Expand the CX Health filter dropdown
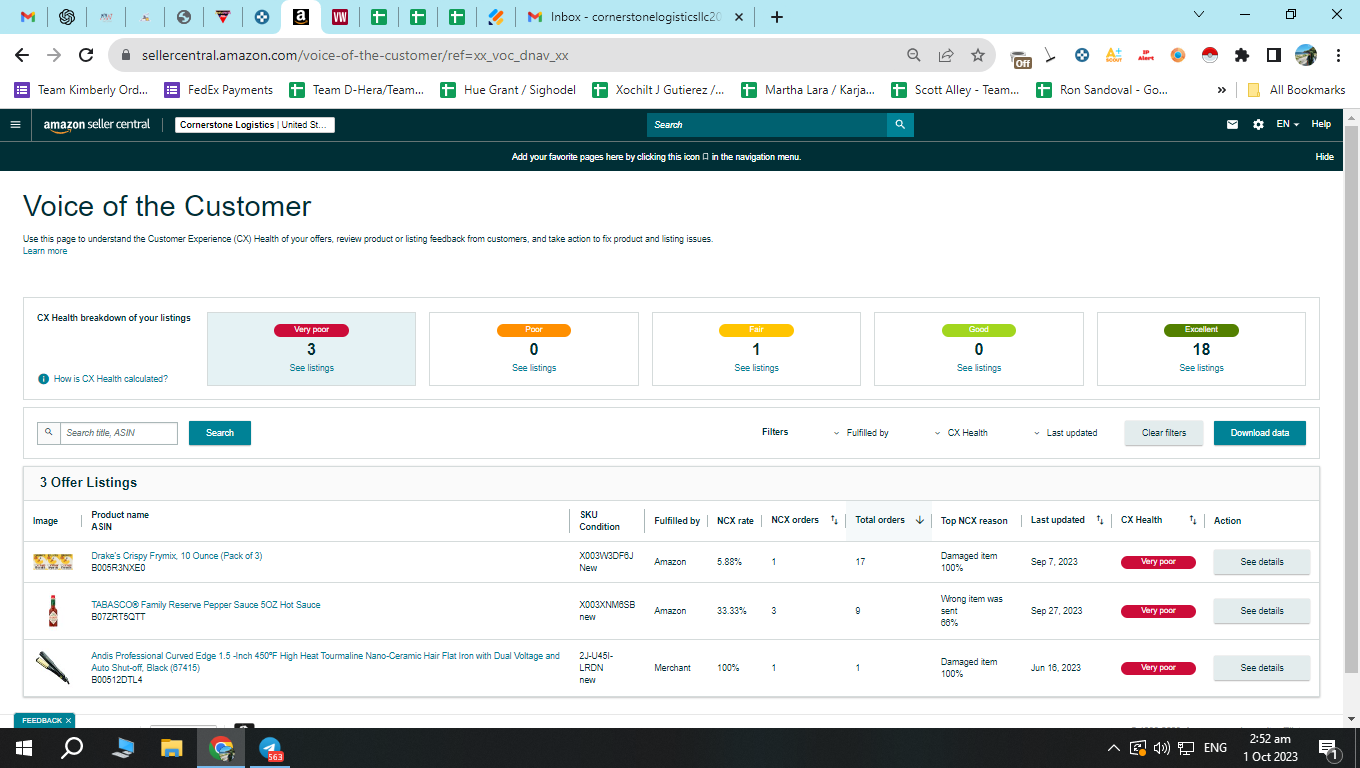1360x768 pixels. [x=961, y=433]
